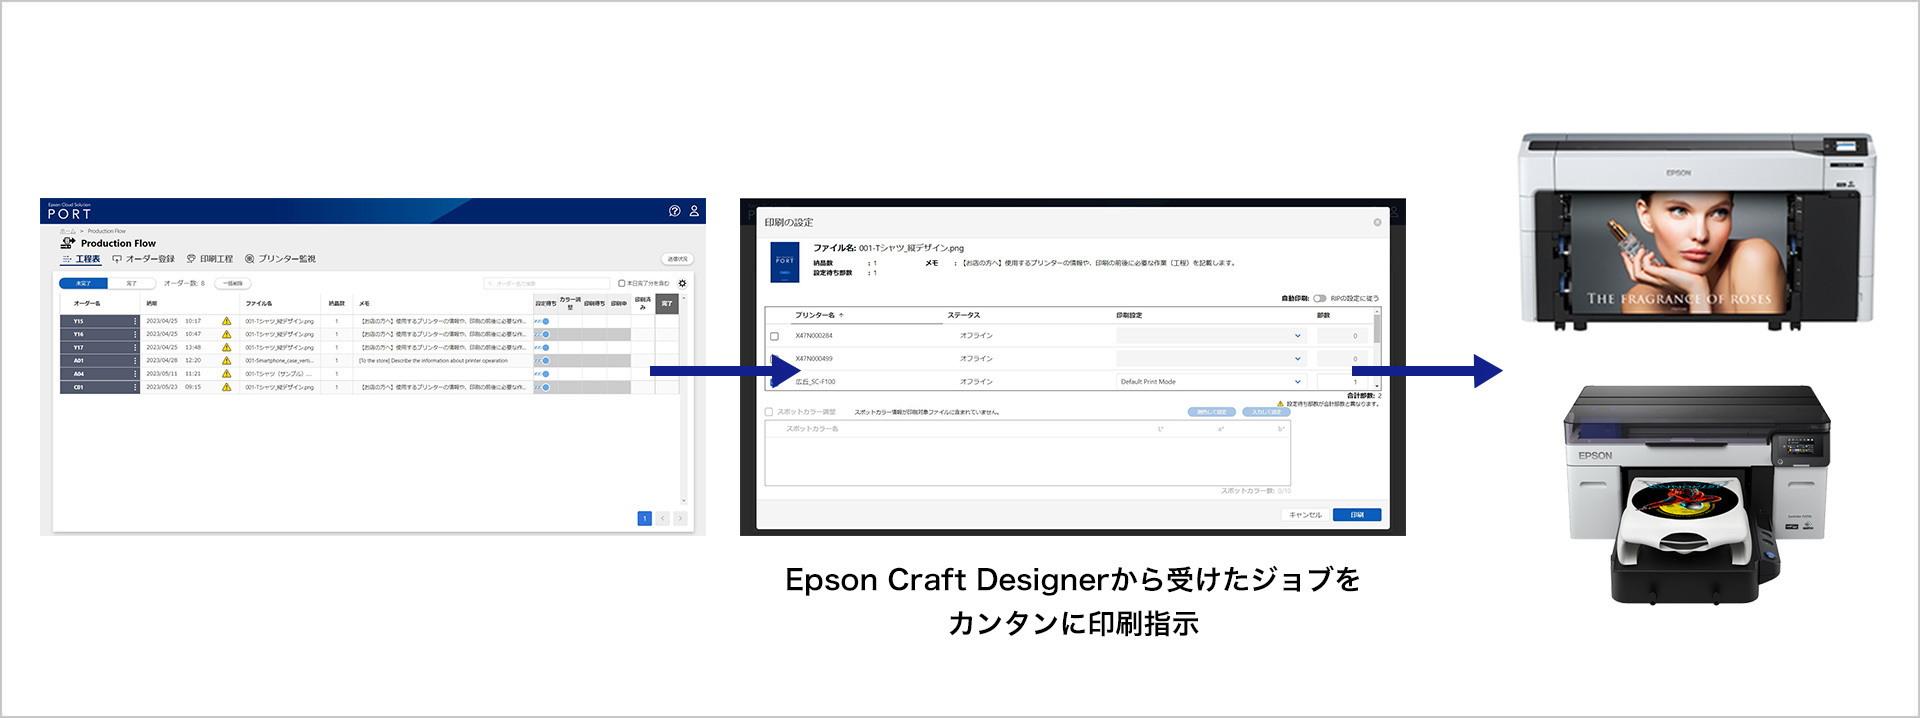Click warning icon on order C01
The width and height of the screenshot is (1920, 718).
[x=226, y=387]
